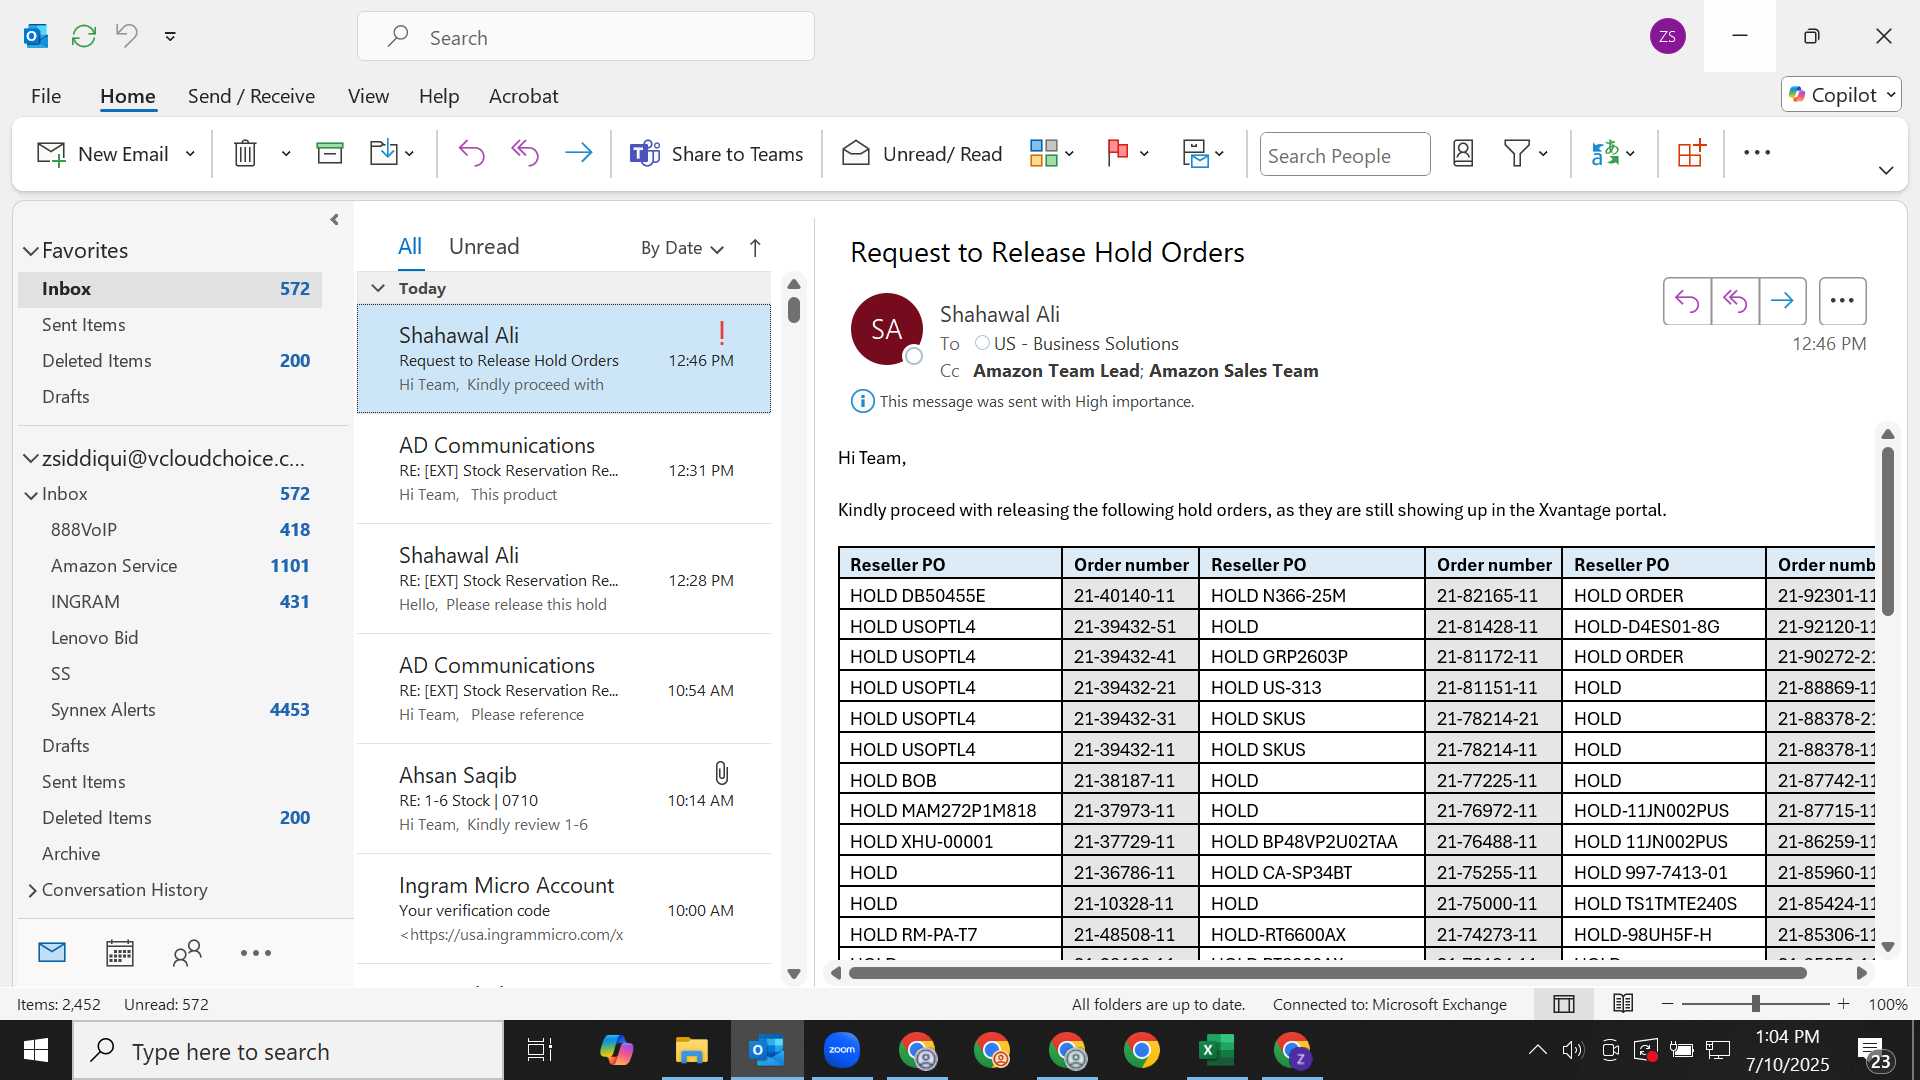Open the Customize Quick Access Toolbar dropdown
This screenshot has width=1920, height=1080.
(170, 36)
